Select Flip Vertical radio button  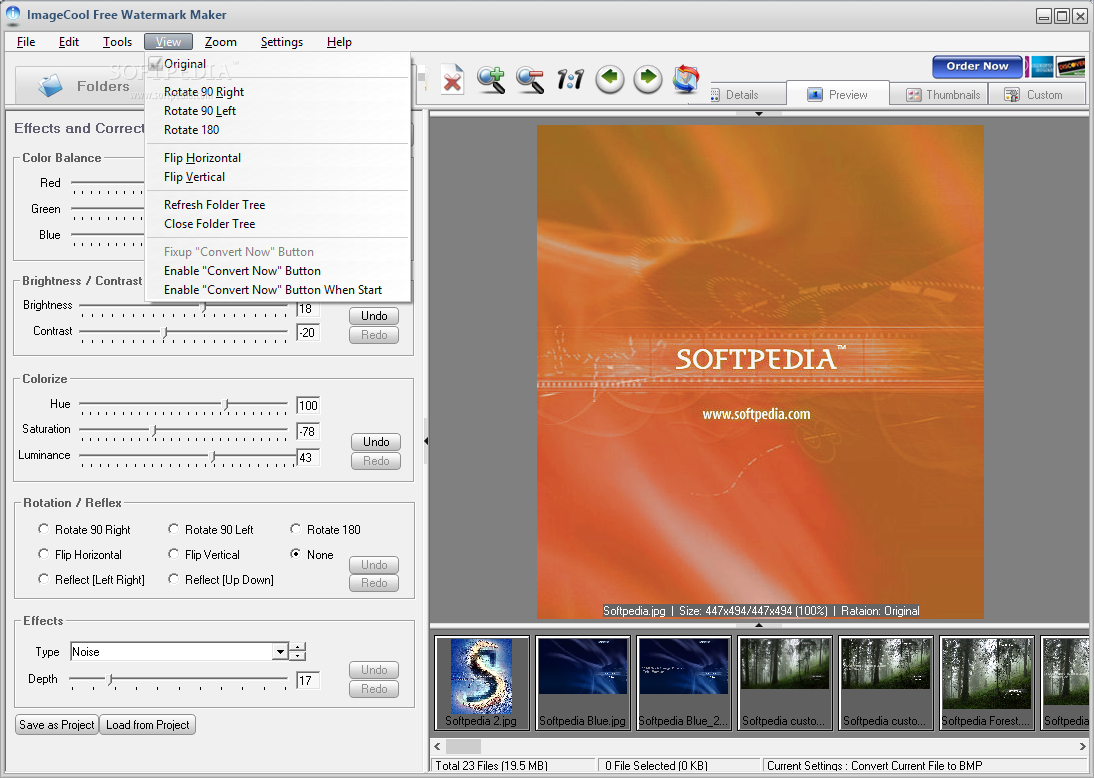[173, 554]
